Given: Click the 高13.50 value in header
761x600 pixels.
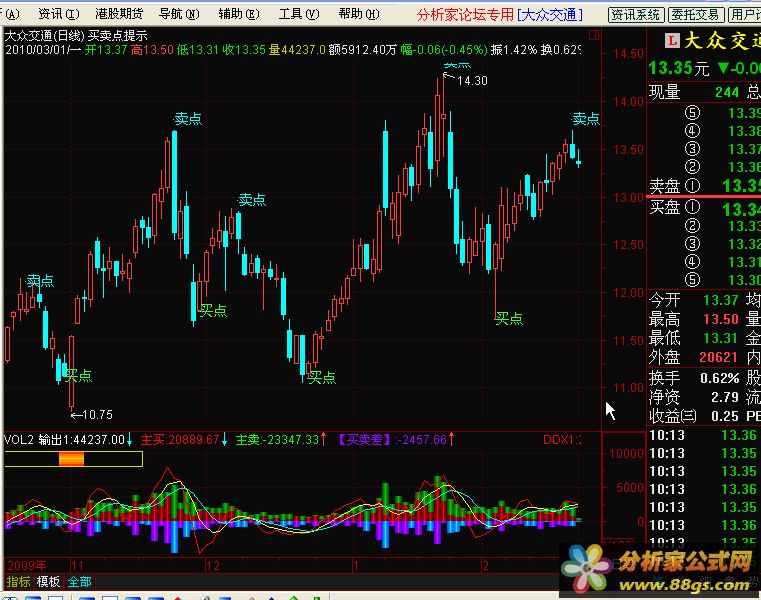Looking at the screenshot, I should pyautogui.click(x=152, y=50).
